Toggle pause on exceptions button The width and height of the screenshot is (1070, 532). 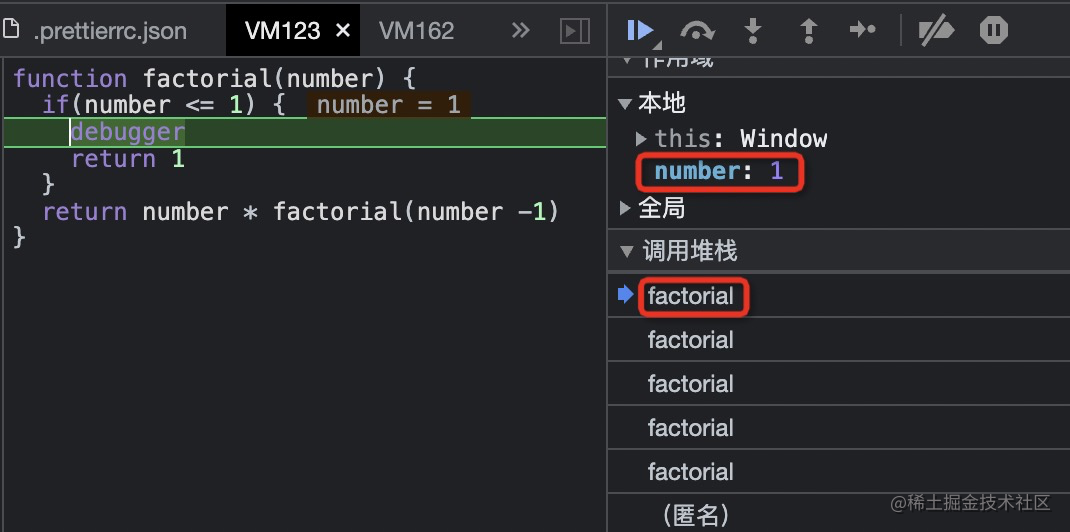tap(993, 31)
